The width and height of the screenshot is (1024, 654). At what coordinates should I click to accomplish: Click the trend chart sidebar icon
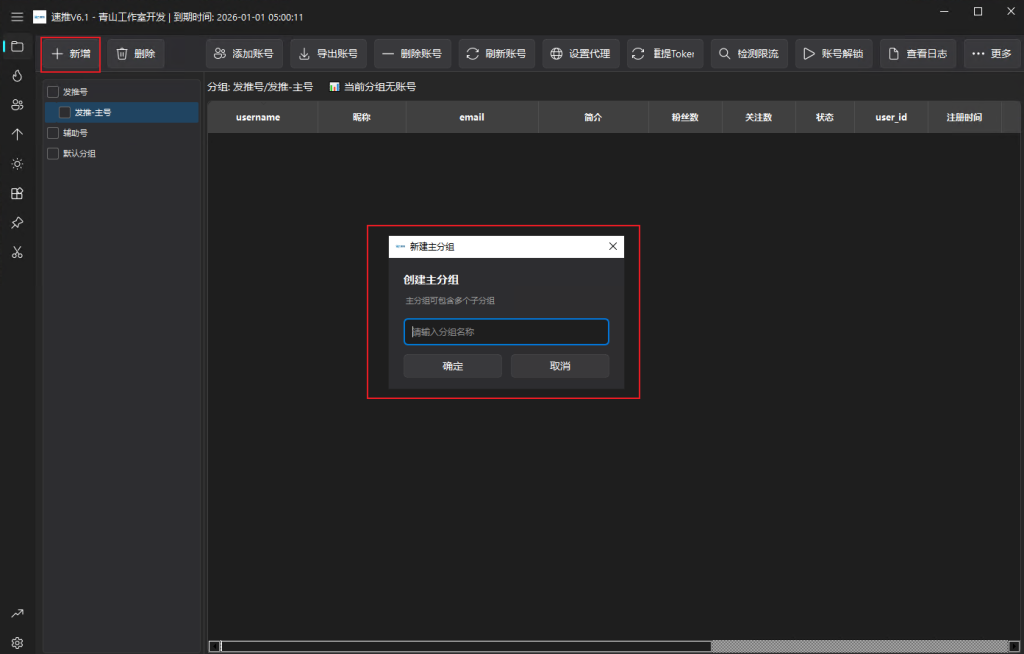17,613
